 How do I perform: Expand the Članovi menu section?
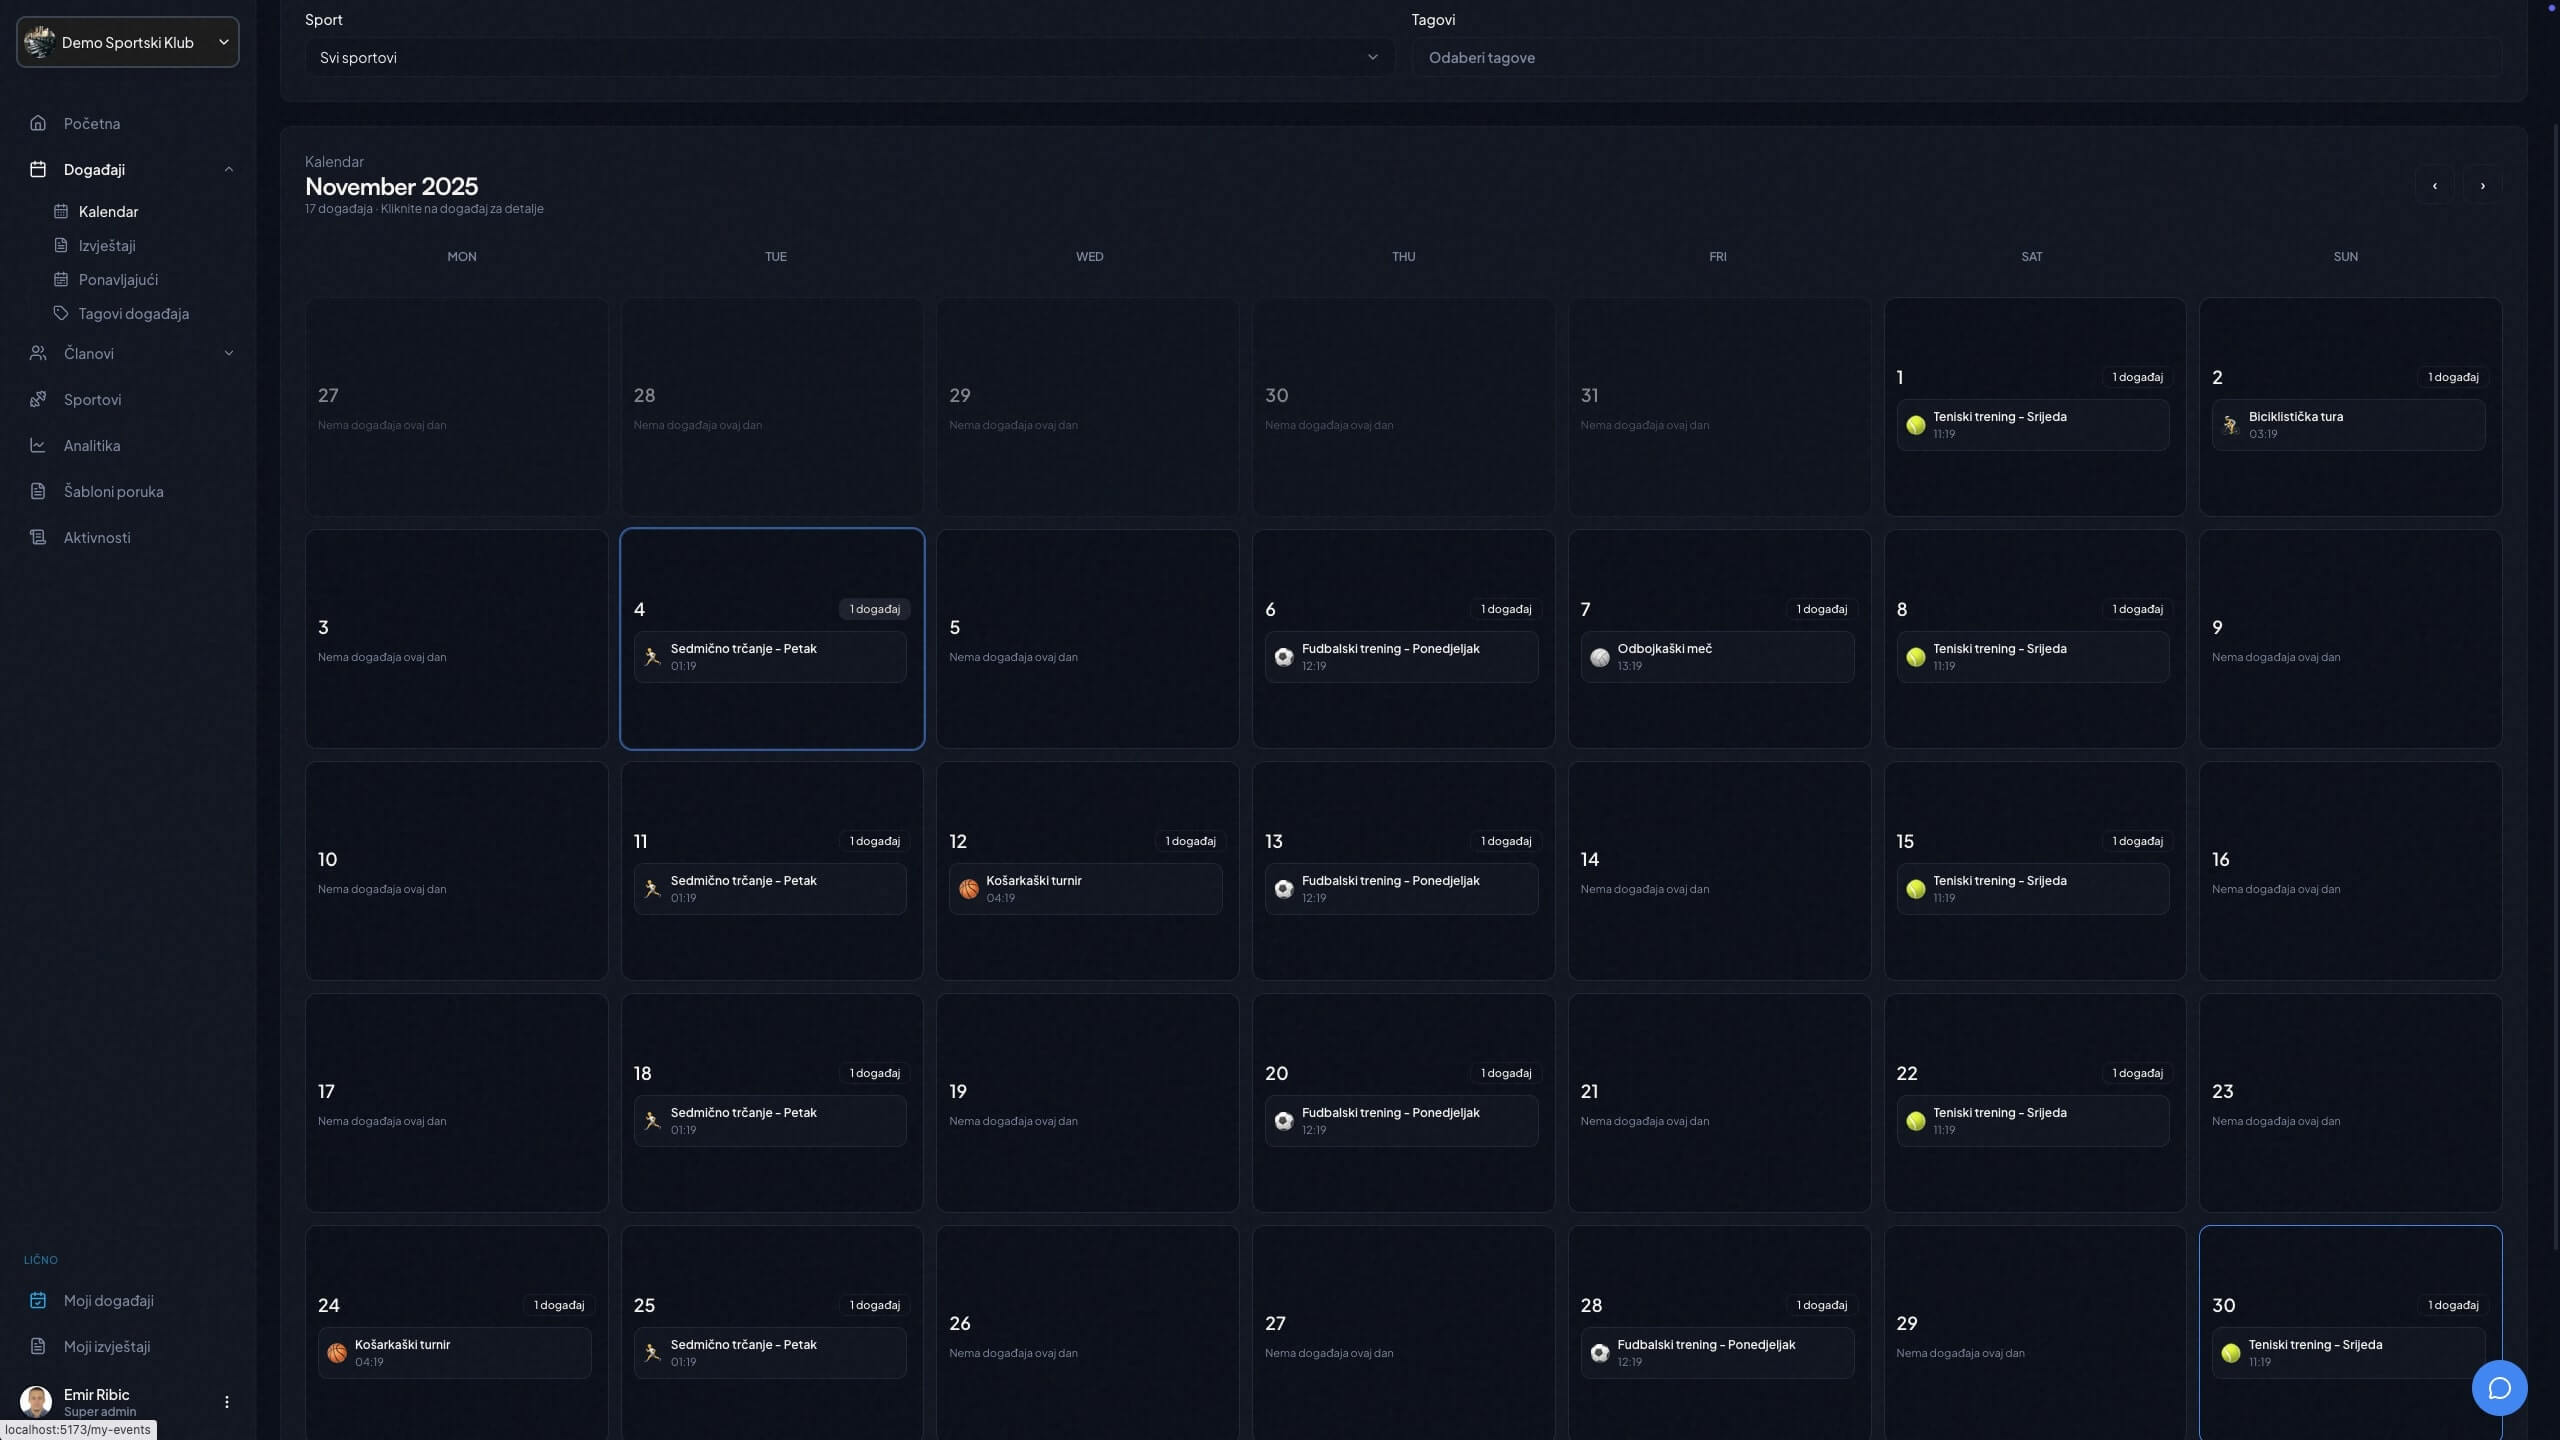[228, 353]
